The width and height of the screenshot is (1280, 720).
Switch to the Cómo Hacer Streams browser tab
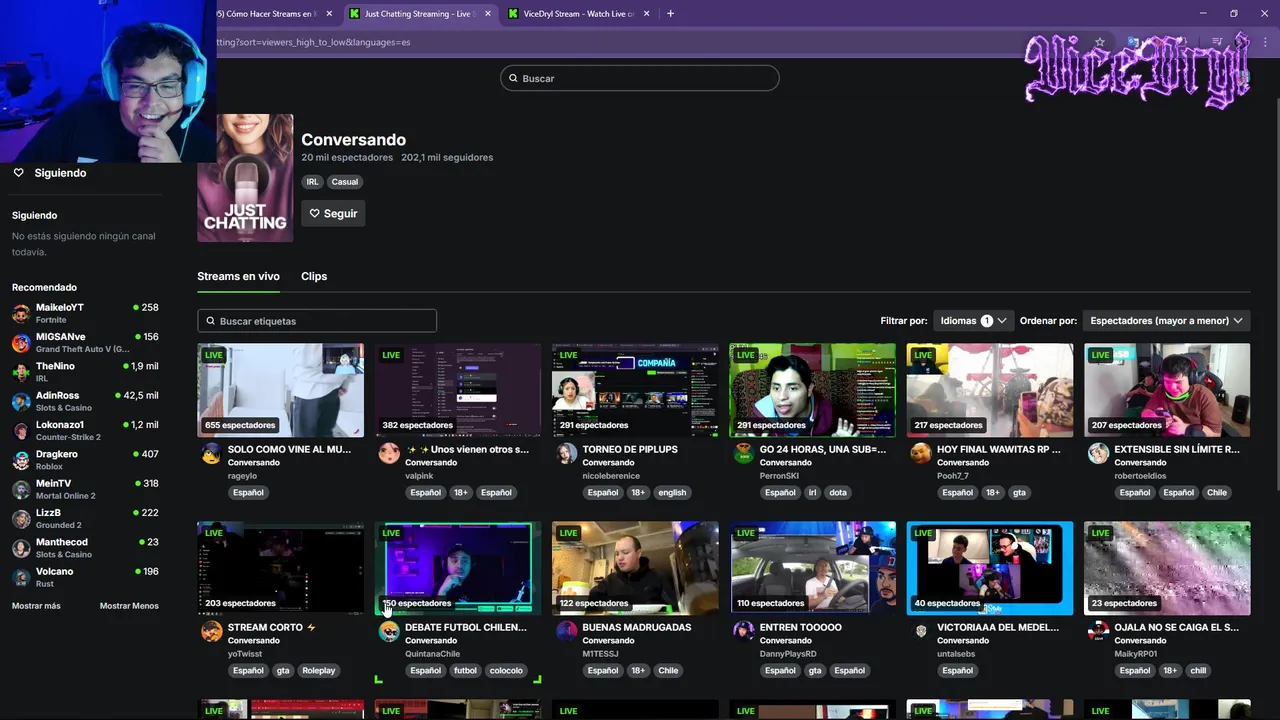coord(270,14)
